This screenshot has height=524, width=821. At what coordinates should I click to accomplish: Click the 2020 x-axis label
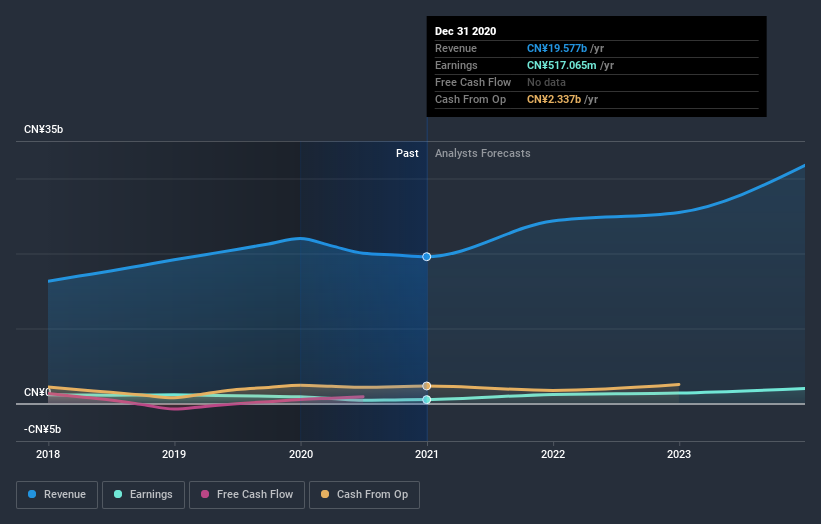tap(301, 454)
